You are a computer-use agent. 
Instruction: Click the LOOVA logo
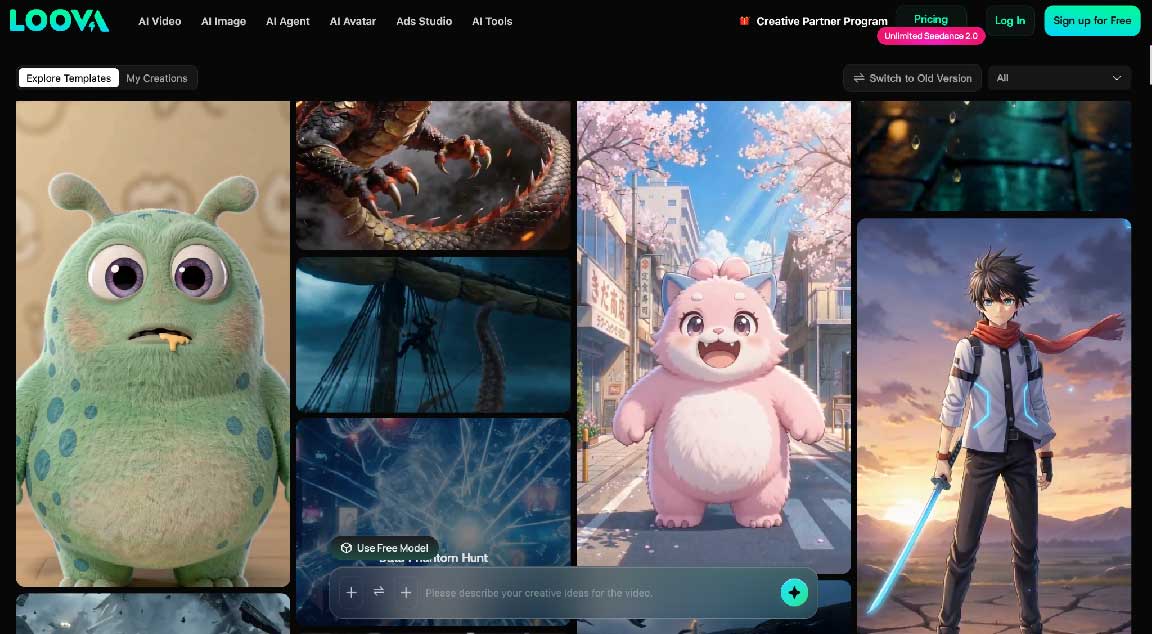point(60,21)
